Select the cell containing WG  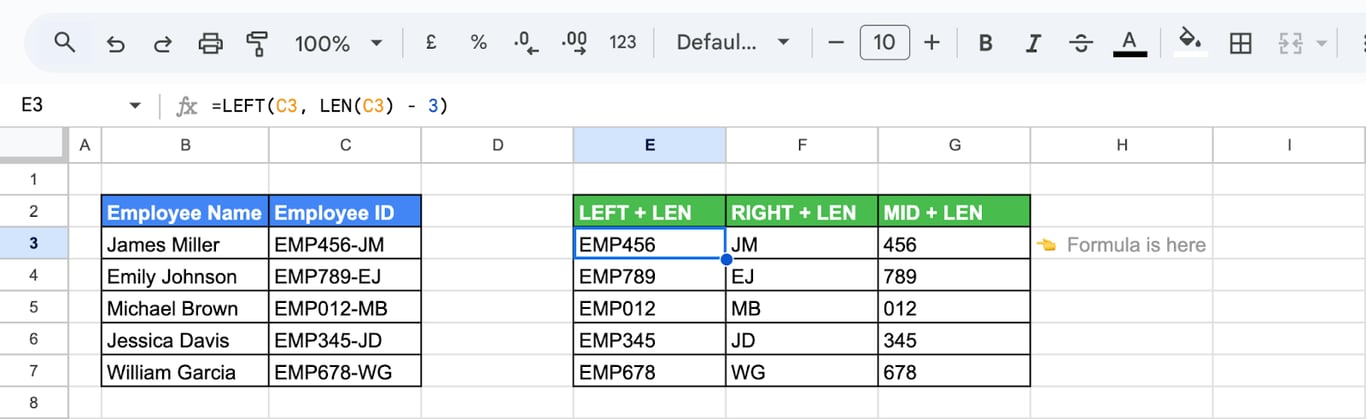pos(802,372)
